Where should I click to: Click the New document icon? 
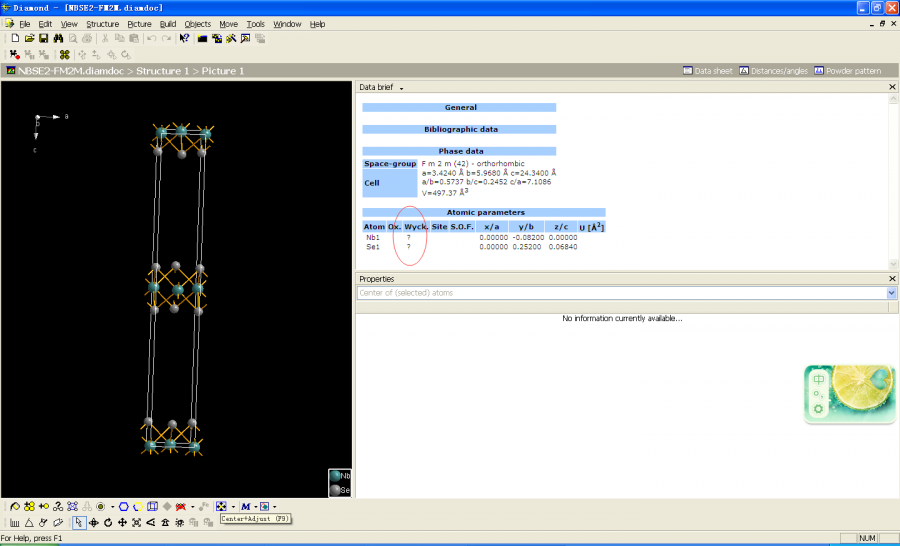click(15, 38)
